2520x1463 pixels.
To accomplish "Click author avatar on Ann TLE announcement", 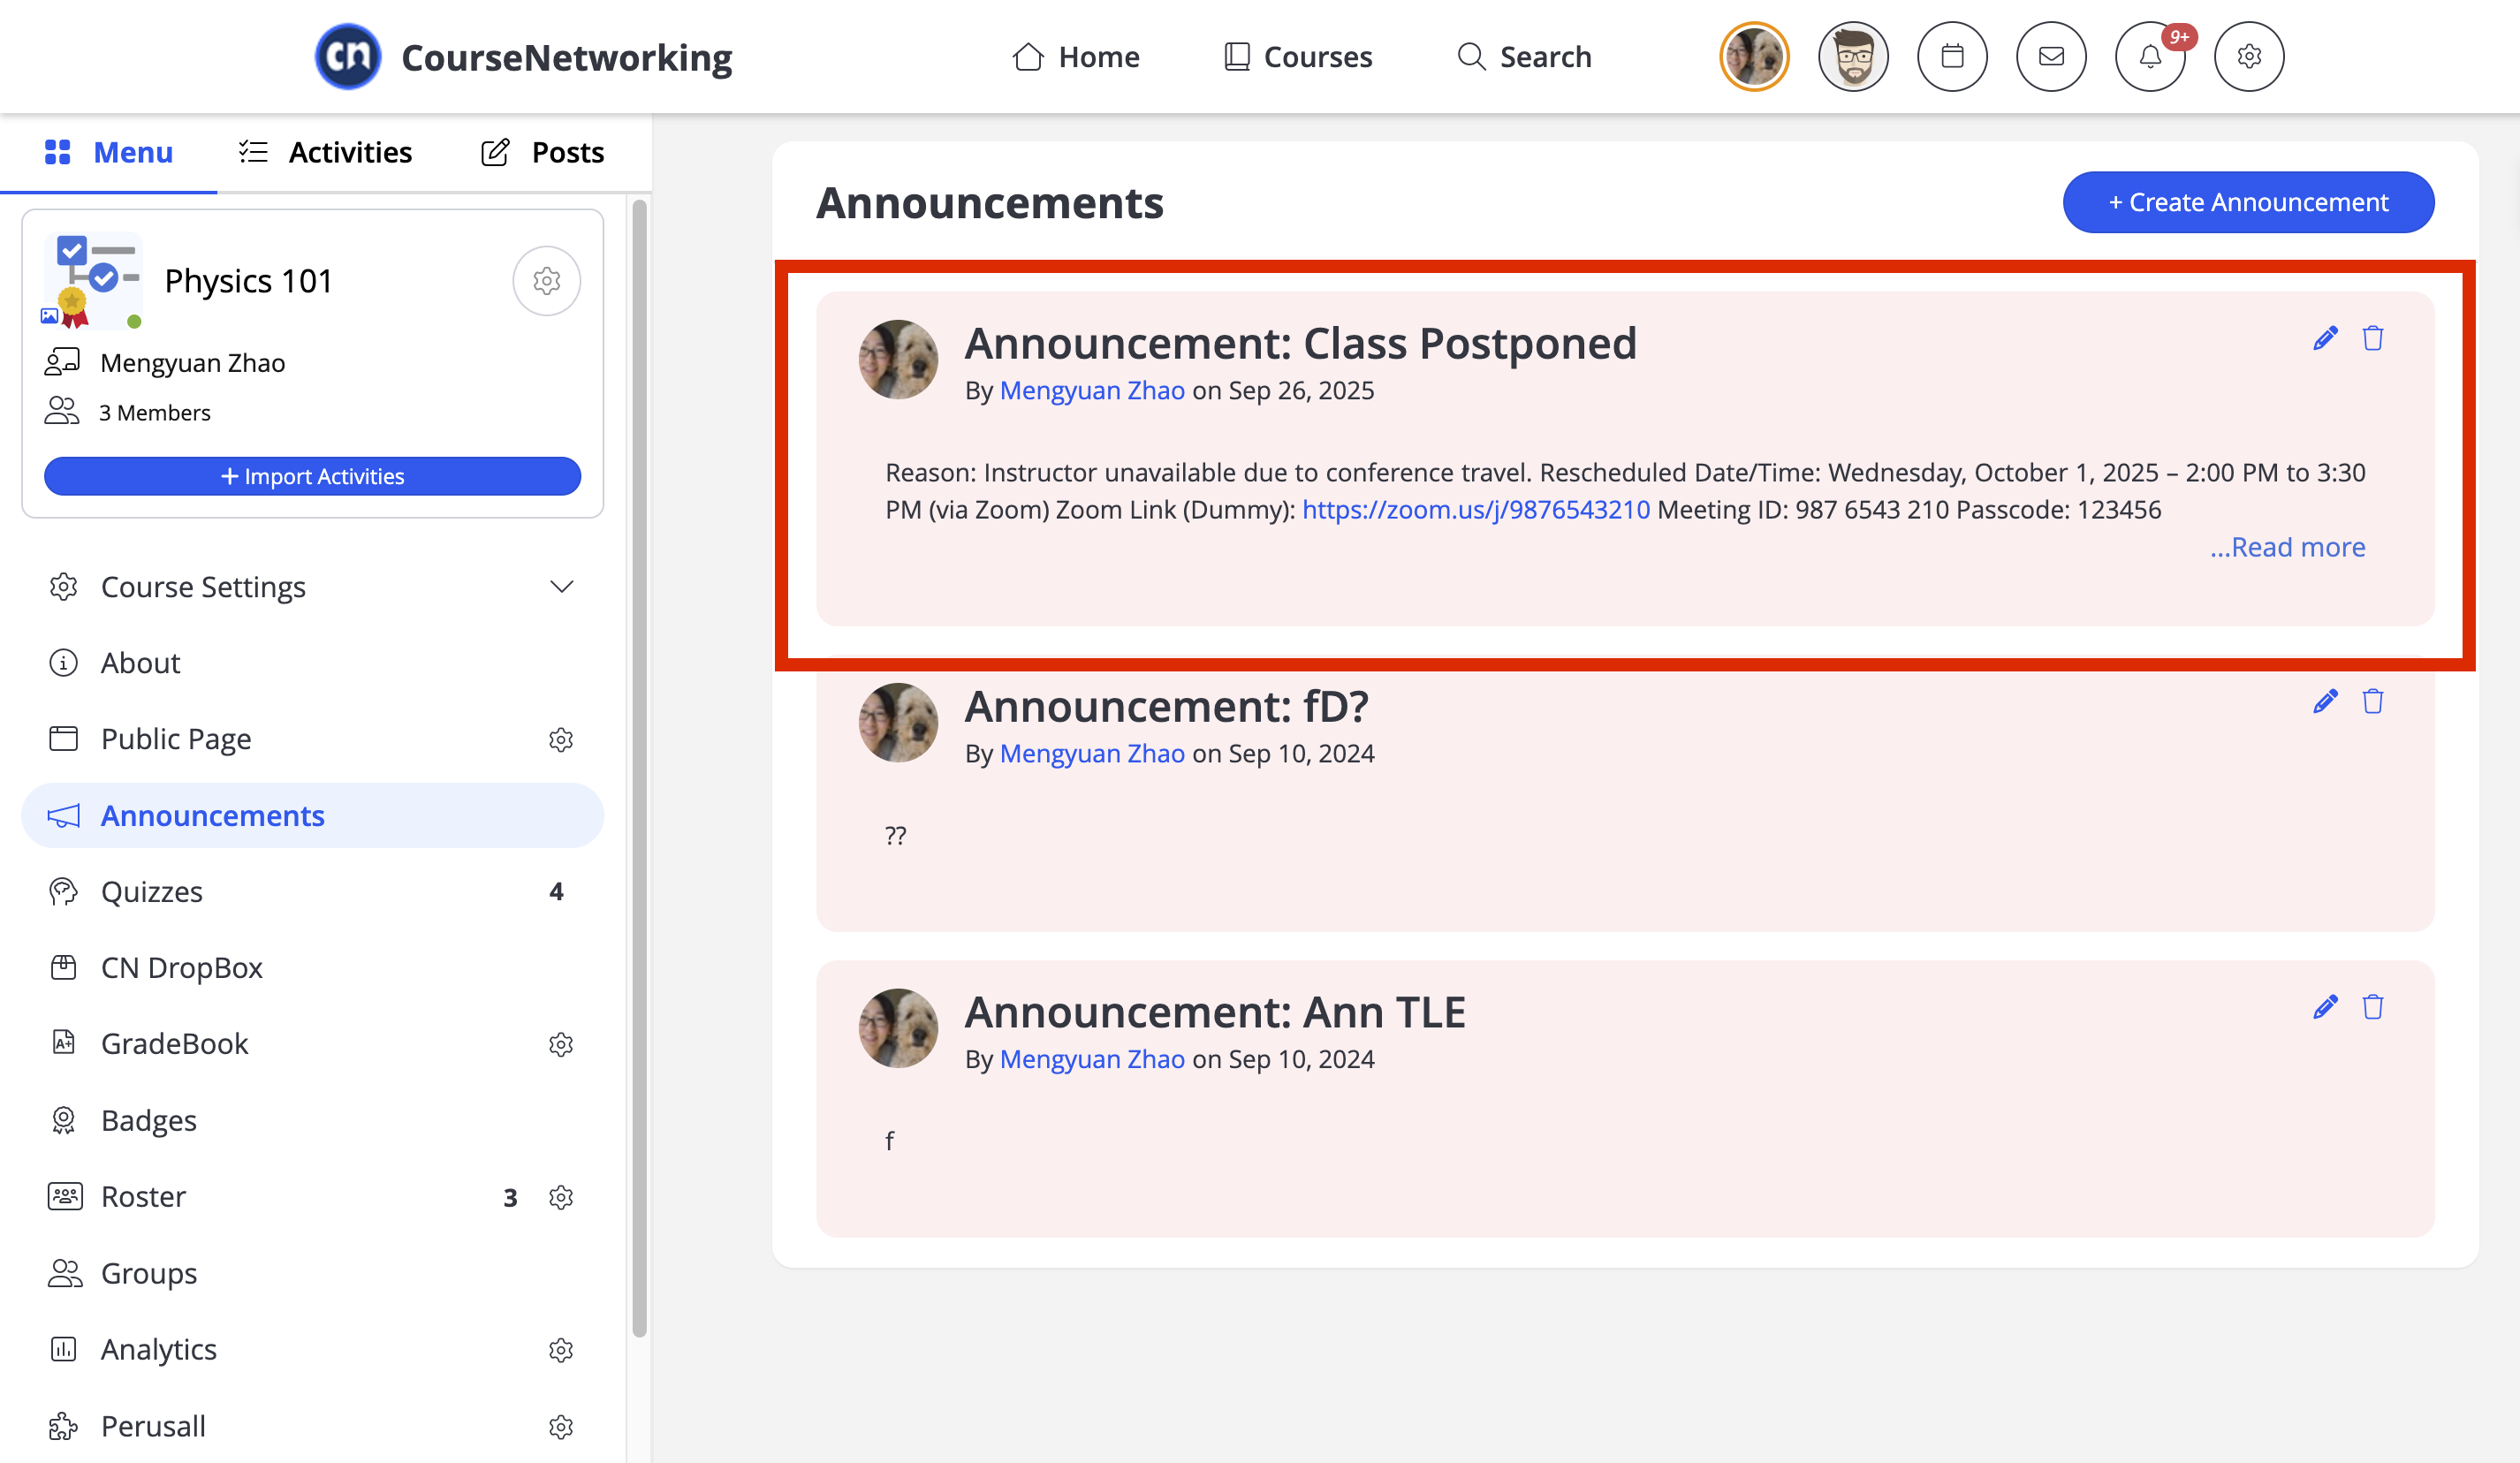I will pos(898,1028).
